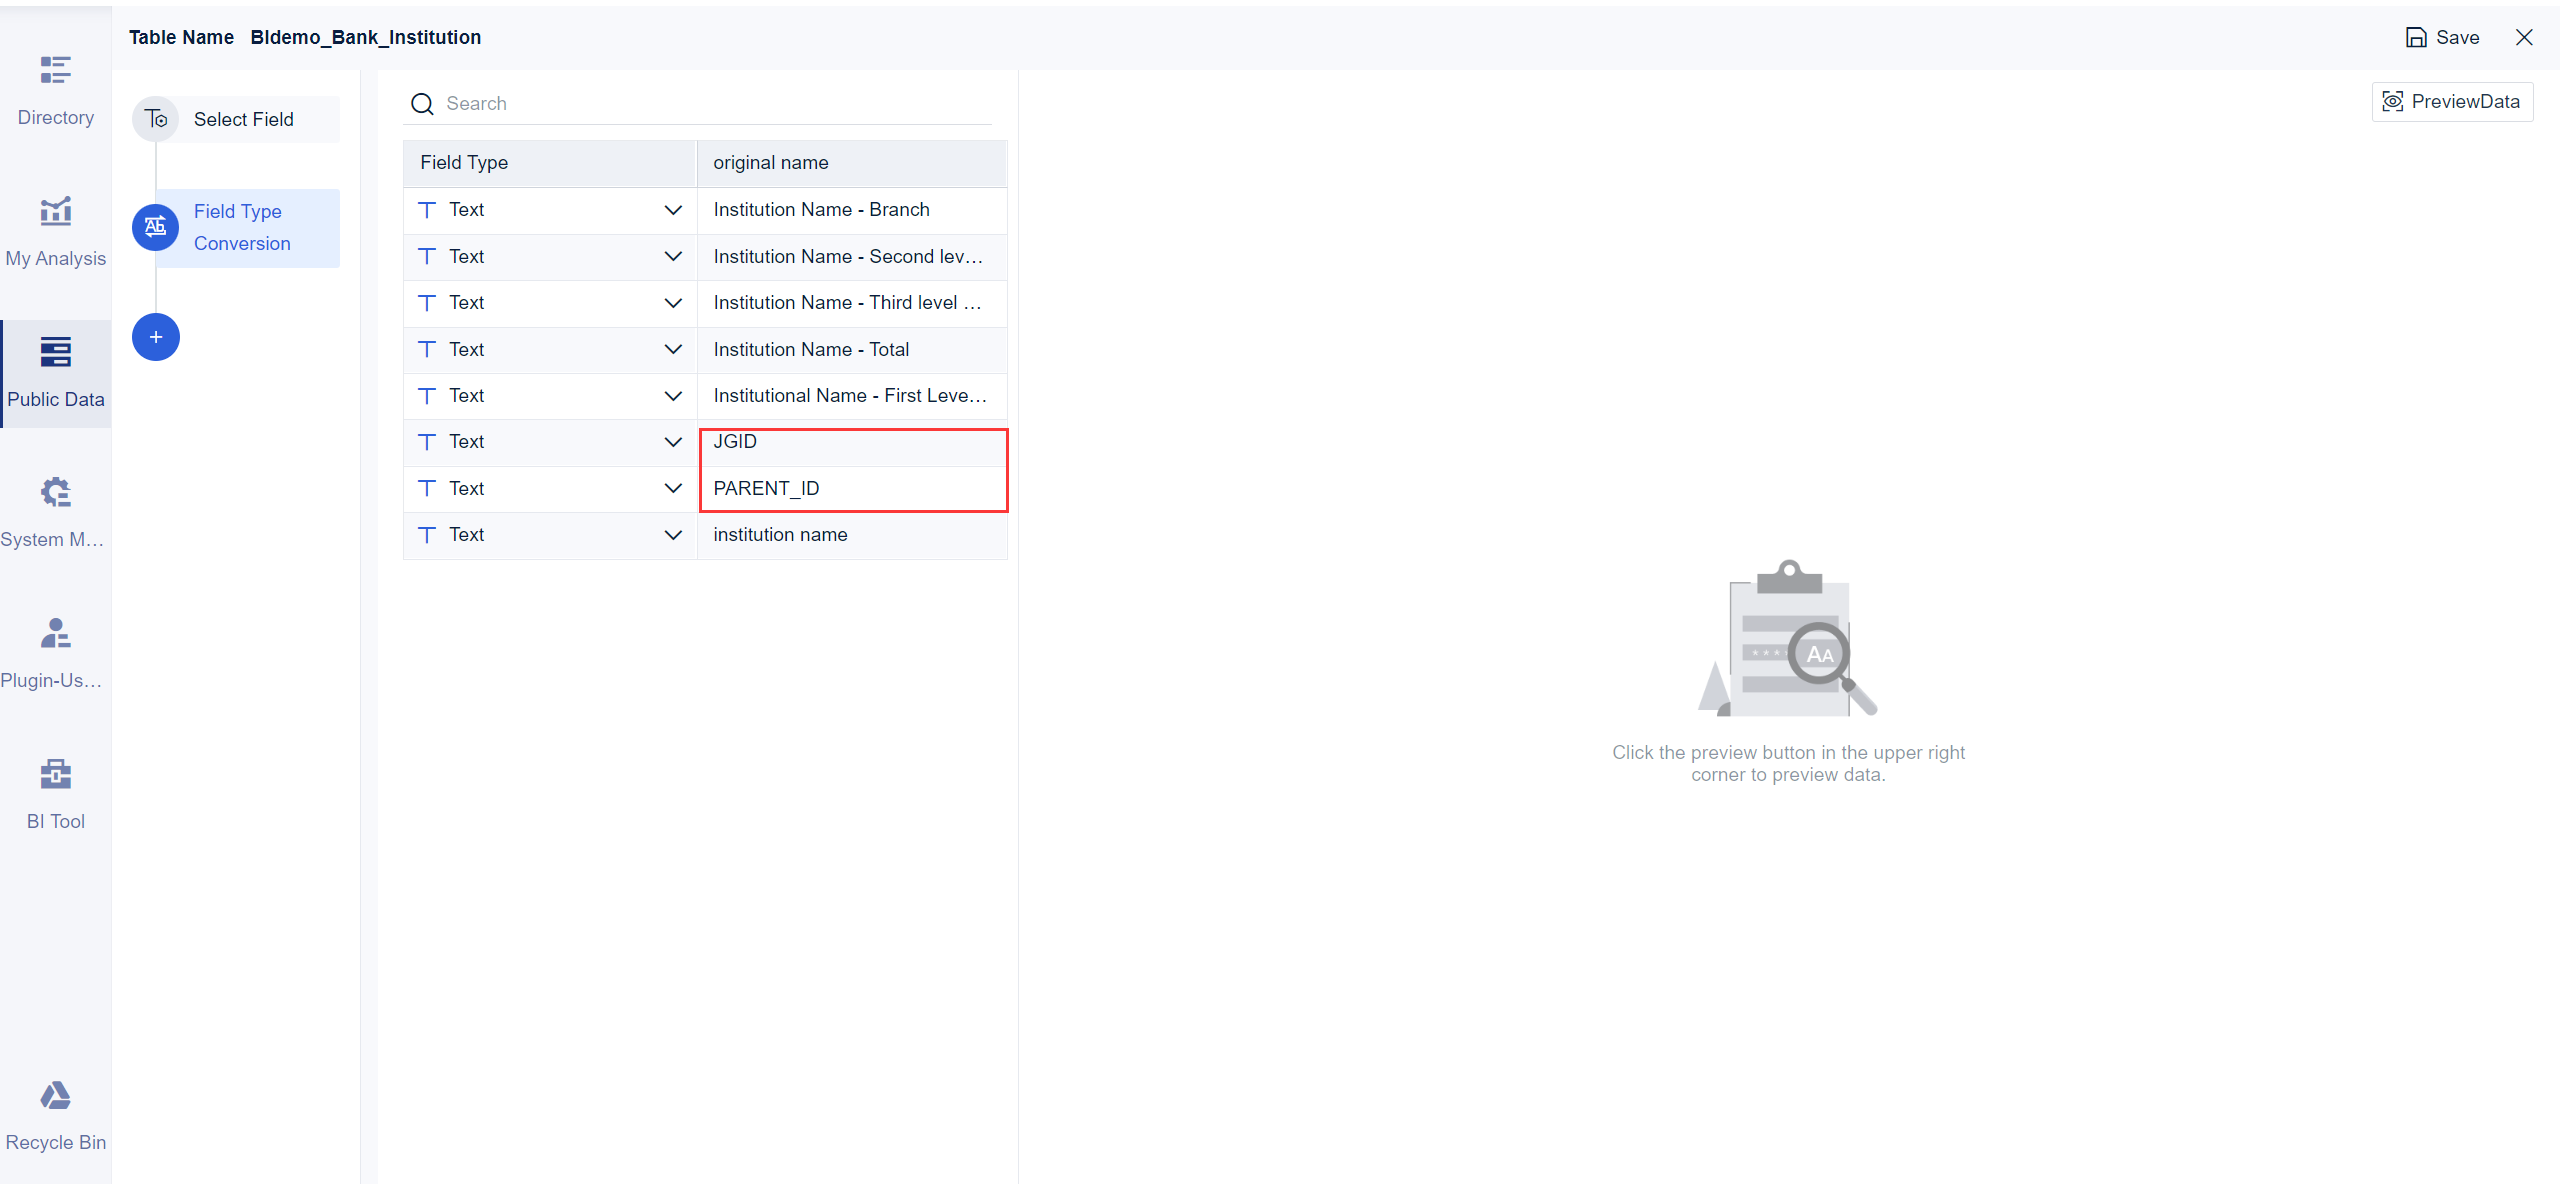Image resolution: width=2560 pixels, height=1184 pixels.
Task: Open System Management in the sidebar
Action: [55, 512]
